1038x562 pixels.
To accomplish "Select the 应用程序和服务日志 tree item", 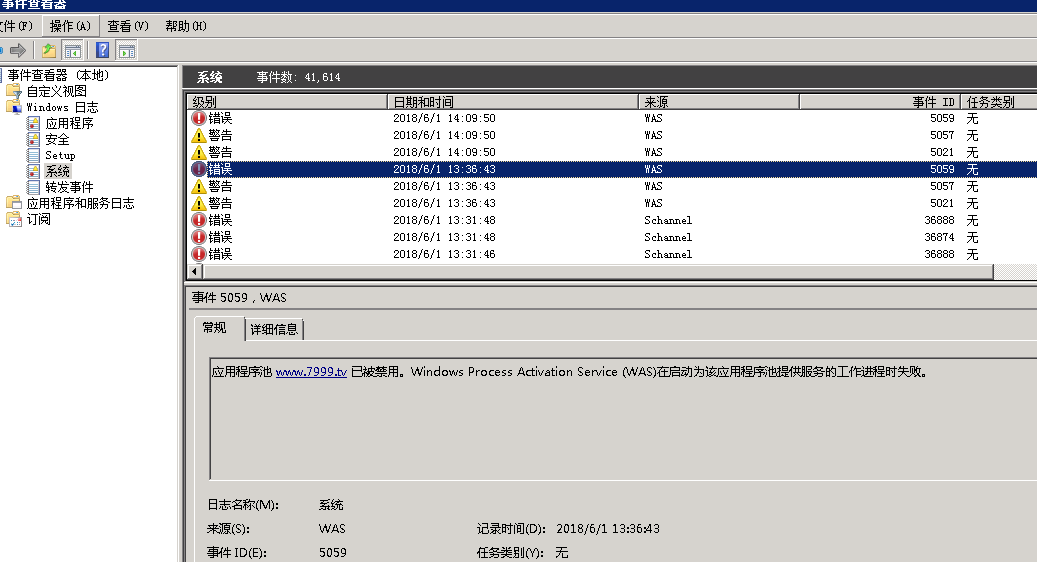I will click(80, 203).
